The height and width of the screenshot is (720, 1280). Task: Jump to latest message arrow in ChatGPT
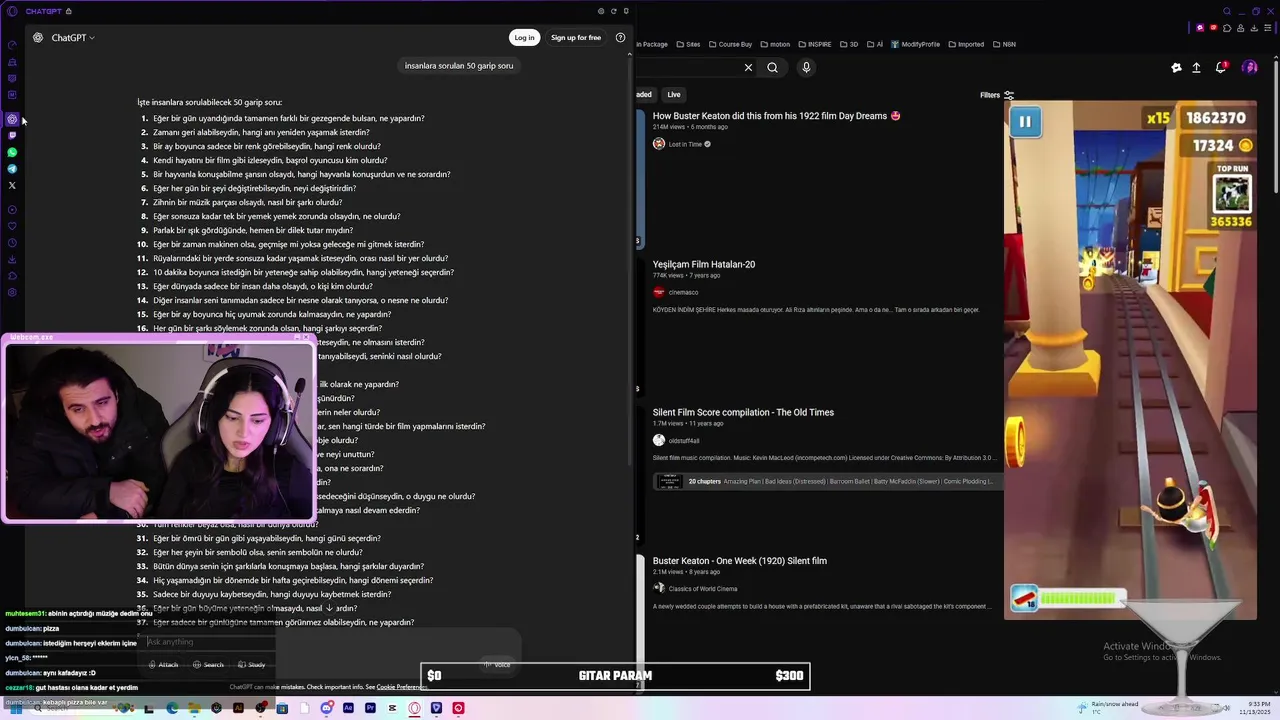point(329,608)
